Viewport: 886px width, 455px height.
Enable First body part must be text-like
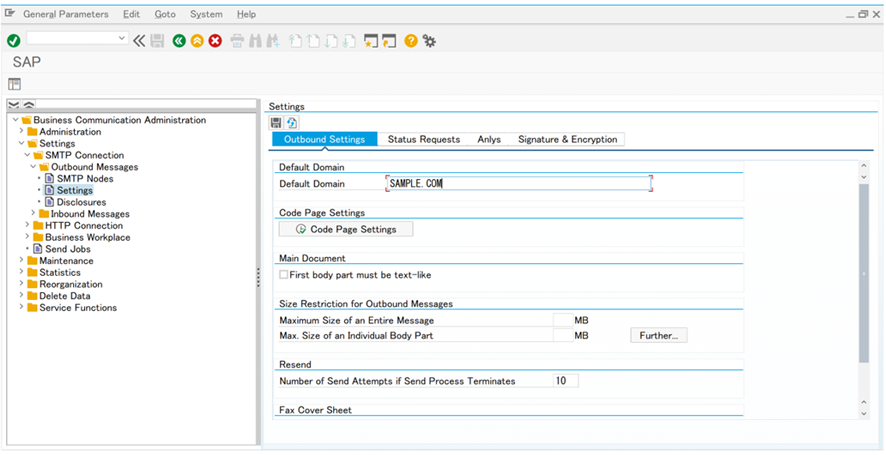284,275
